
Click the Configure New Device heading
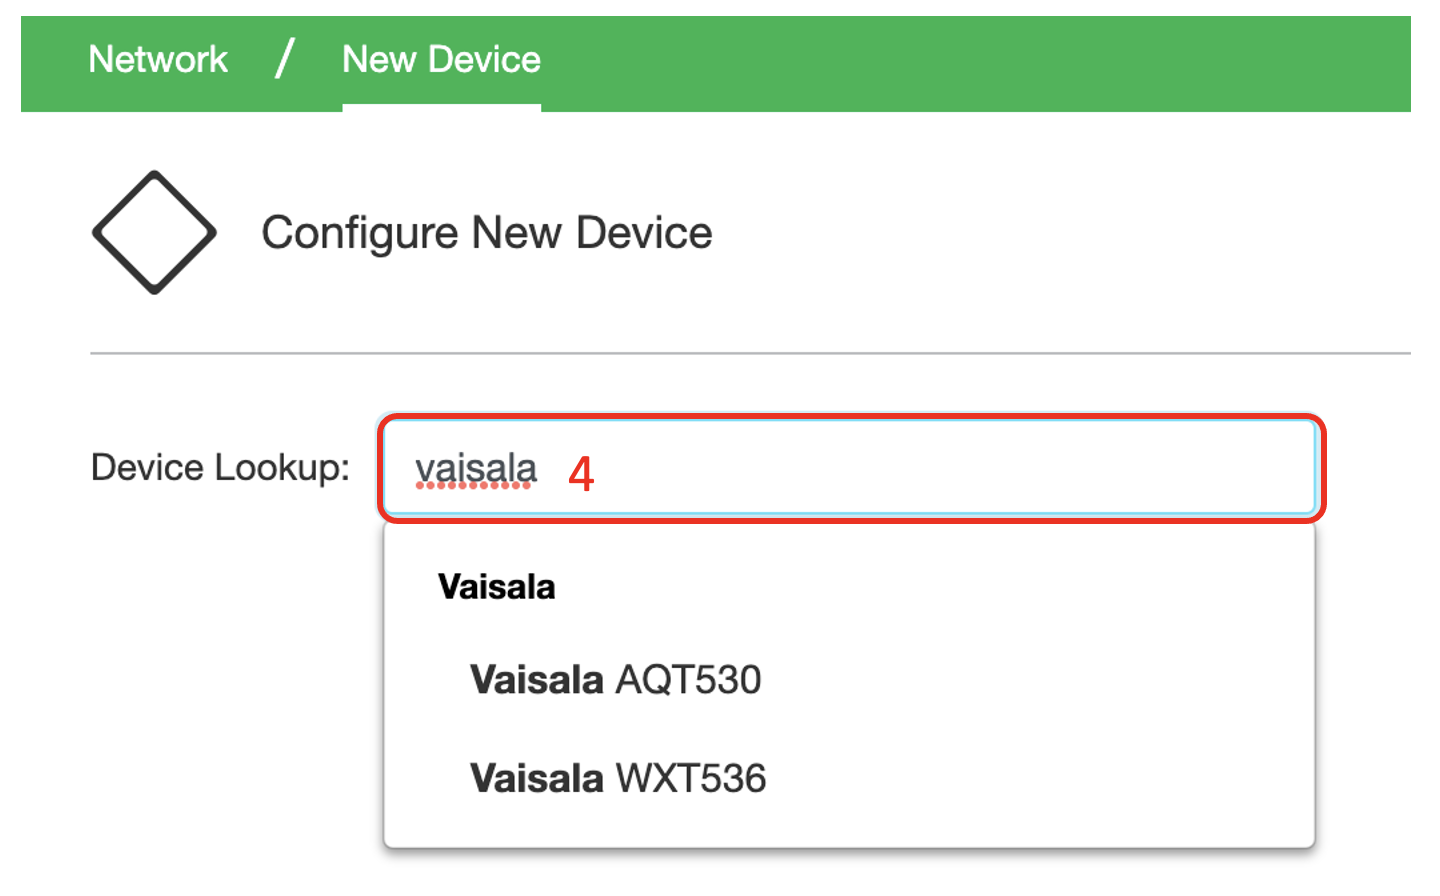487,233
